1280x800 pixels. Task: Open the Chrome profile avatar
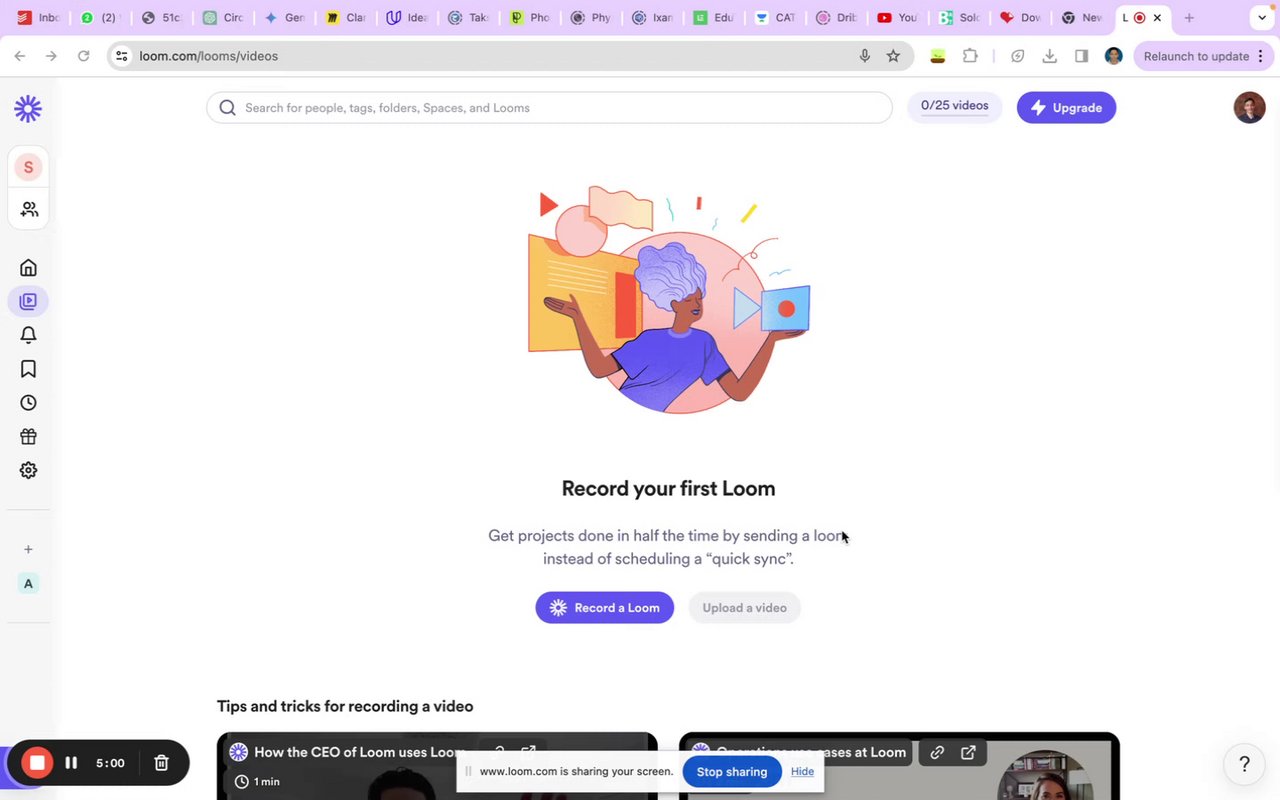click(1113, 56)
